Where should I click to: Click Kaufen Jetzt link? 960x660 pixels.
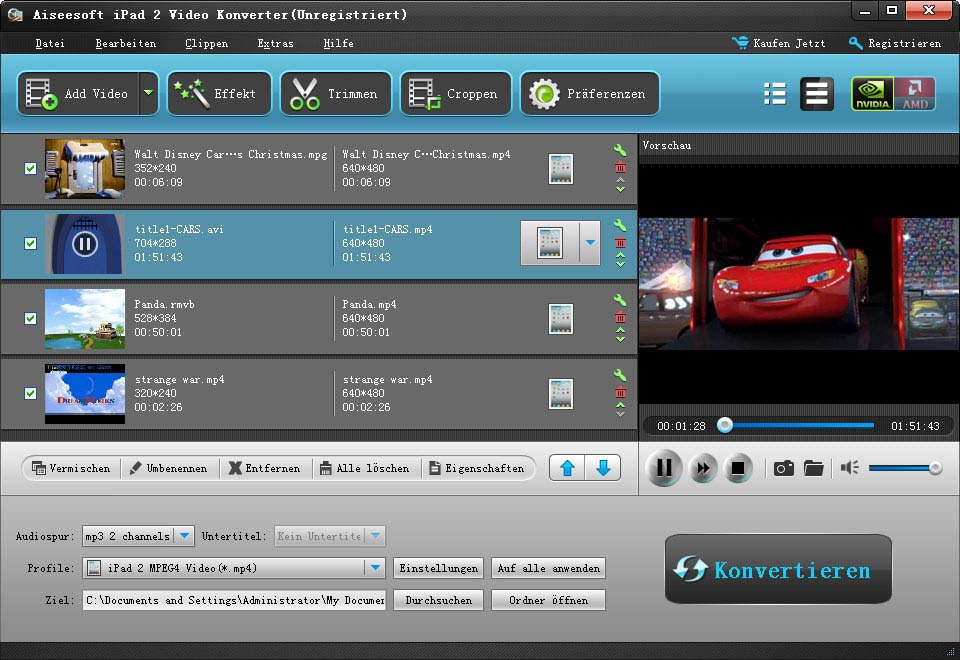(x=779, y=43)
